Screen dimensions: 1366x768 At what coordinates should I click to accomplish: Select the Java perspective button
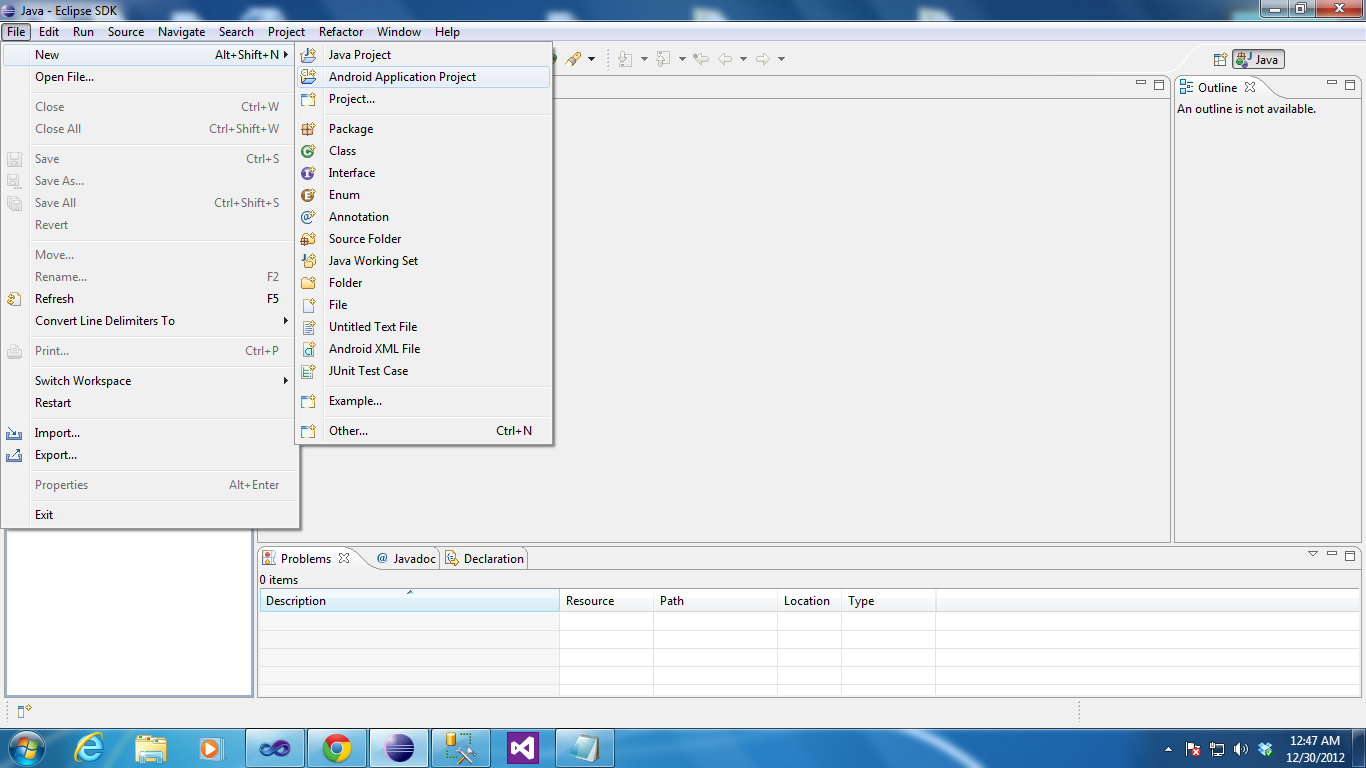pos(1258,59)
